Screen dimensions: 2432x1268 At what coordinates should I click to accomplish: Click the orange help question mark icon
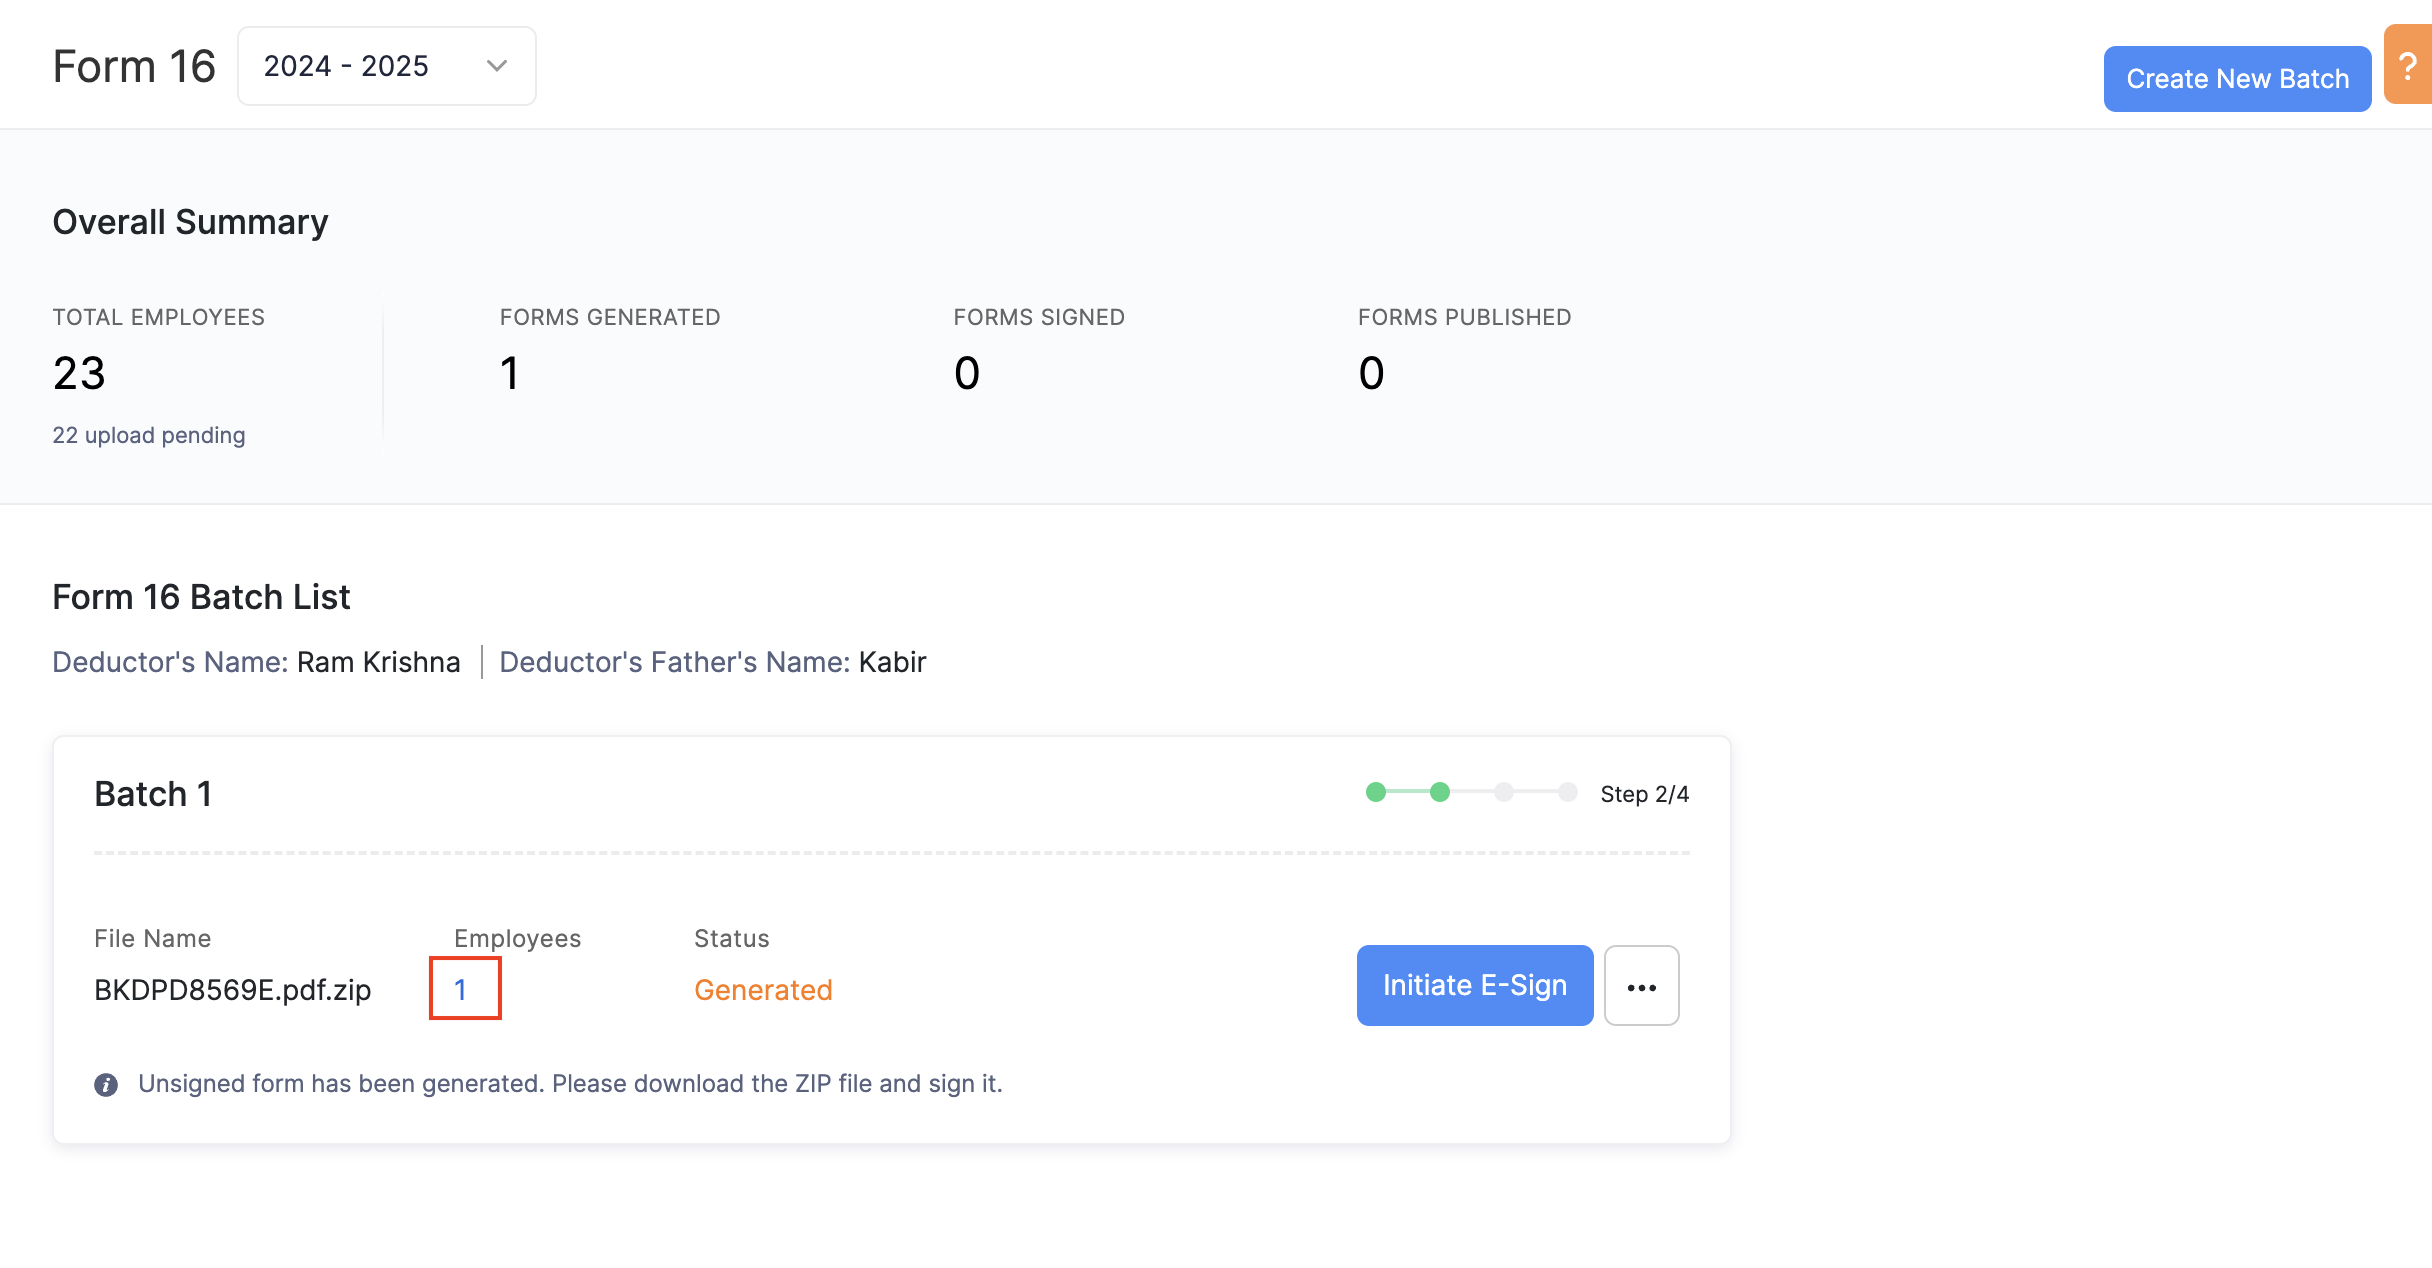point(2408,66)
